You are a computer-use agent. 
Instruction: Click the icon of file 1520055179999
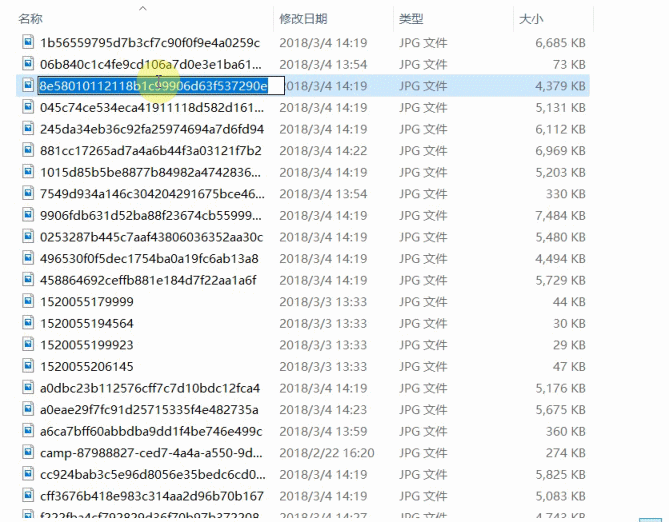coord(28,301)
